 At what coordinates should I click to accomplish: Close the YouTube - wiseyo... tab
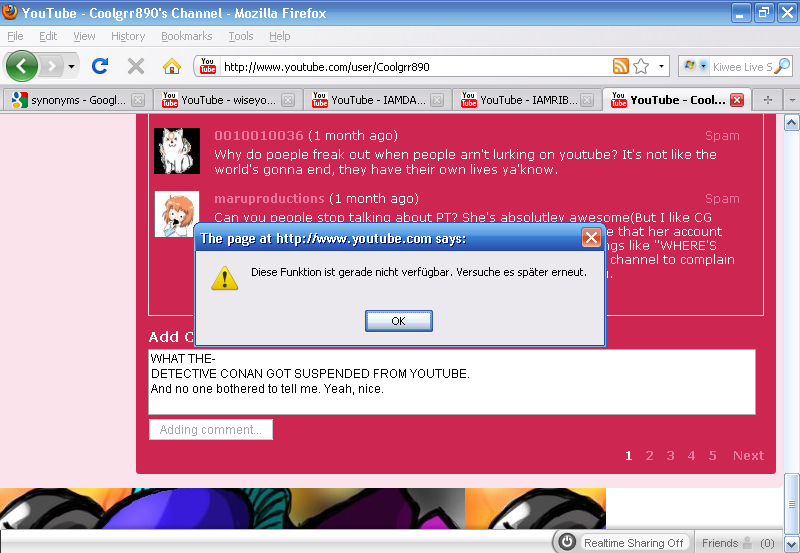288,100
